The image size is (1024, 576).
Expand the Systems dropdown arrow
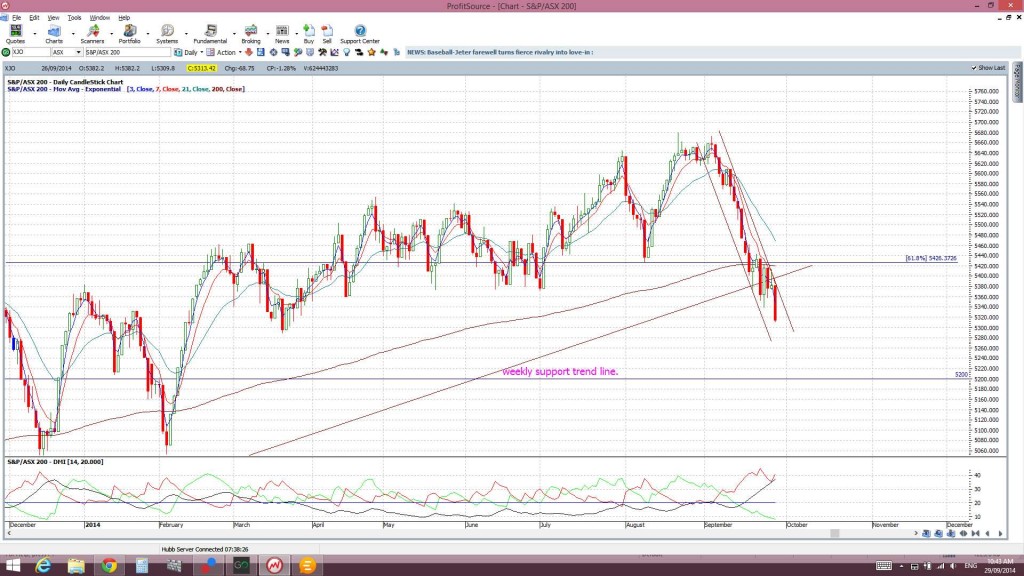(186, 34)
